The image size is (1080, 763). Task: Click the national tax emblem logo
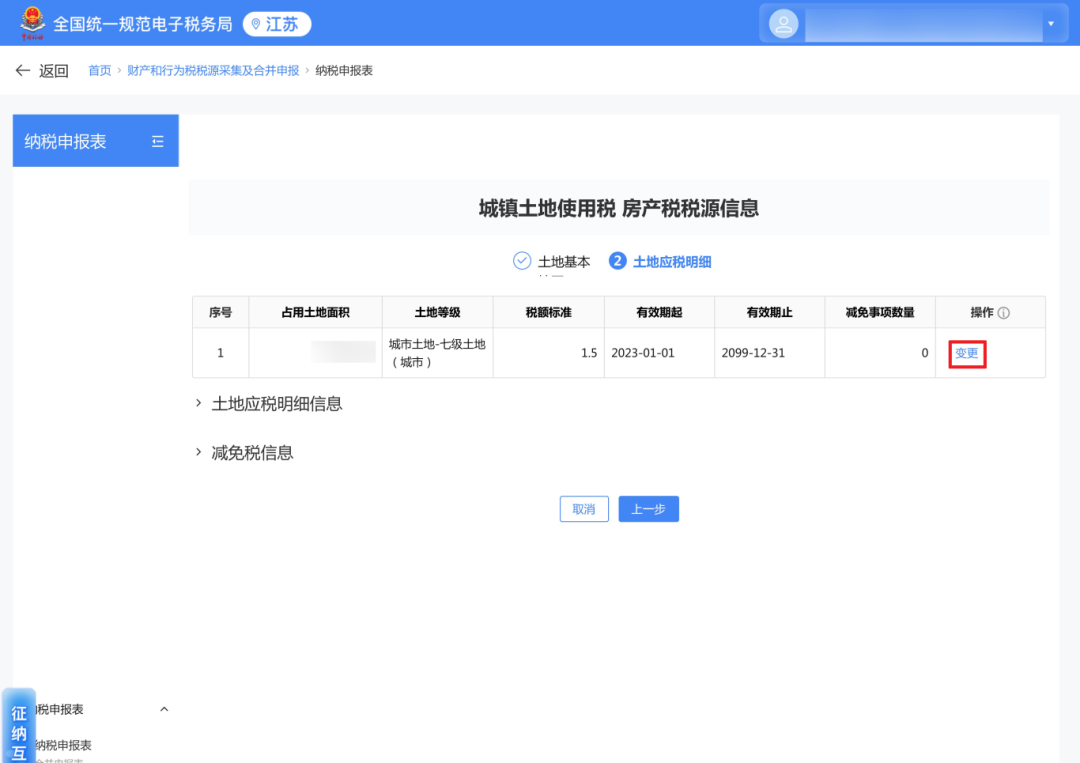(32, 23)
